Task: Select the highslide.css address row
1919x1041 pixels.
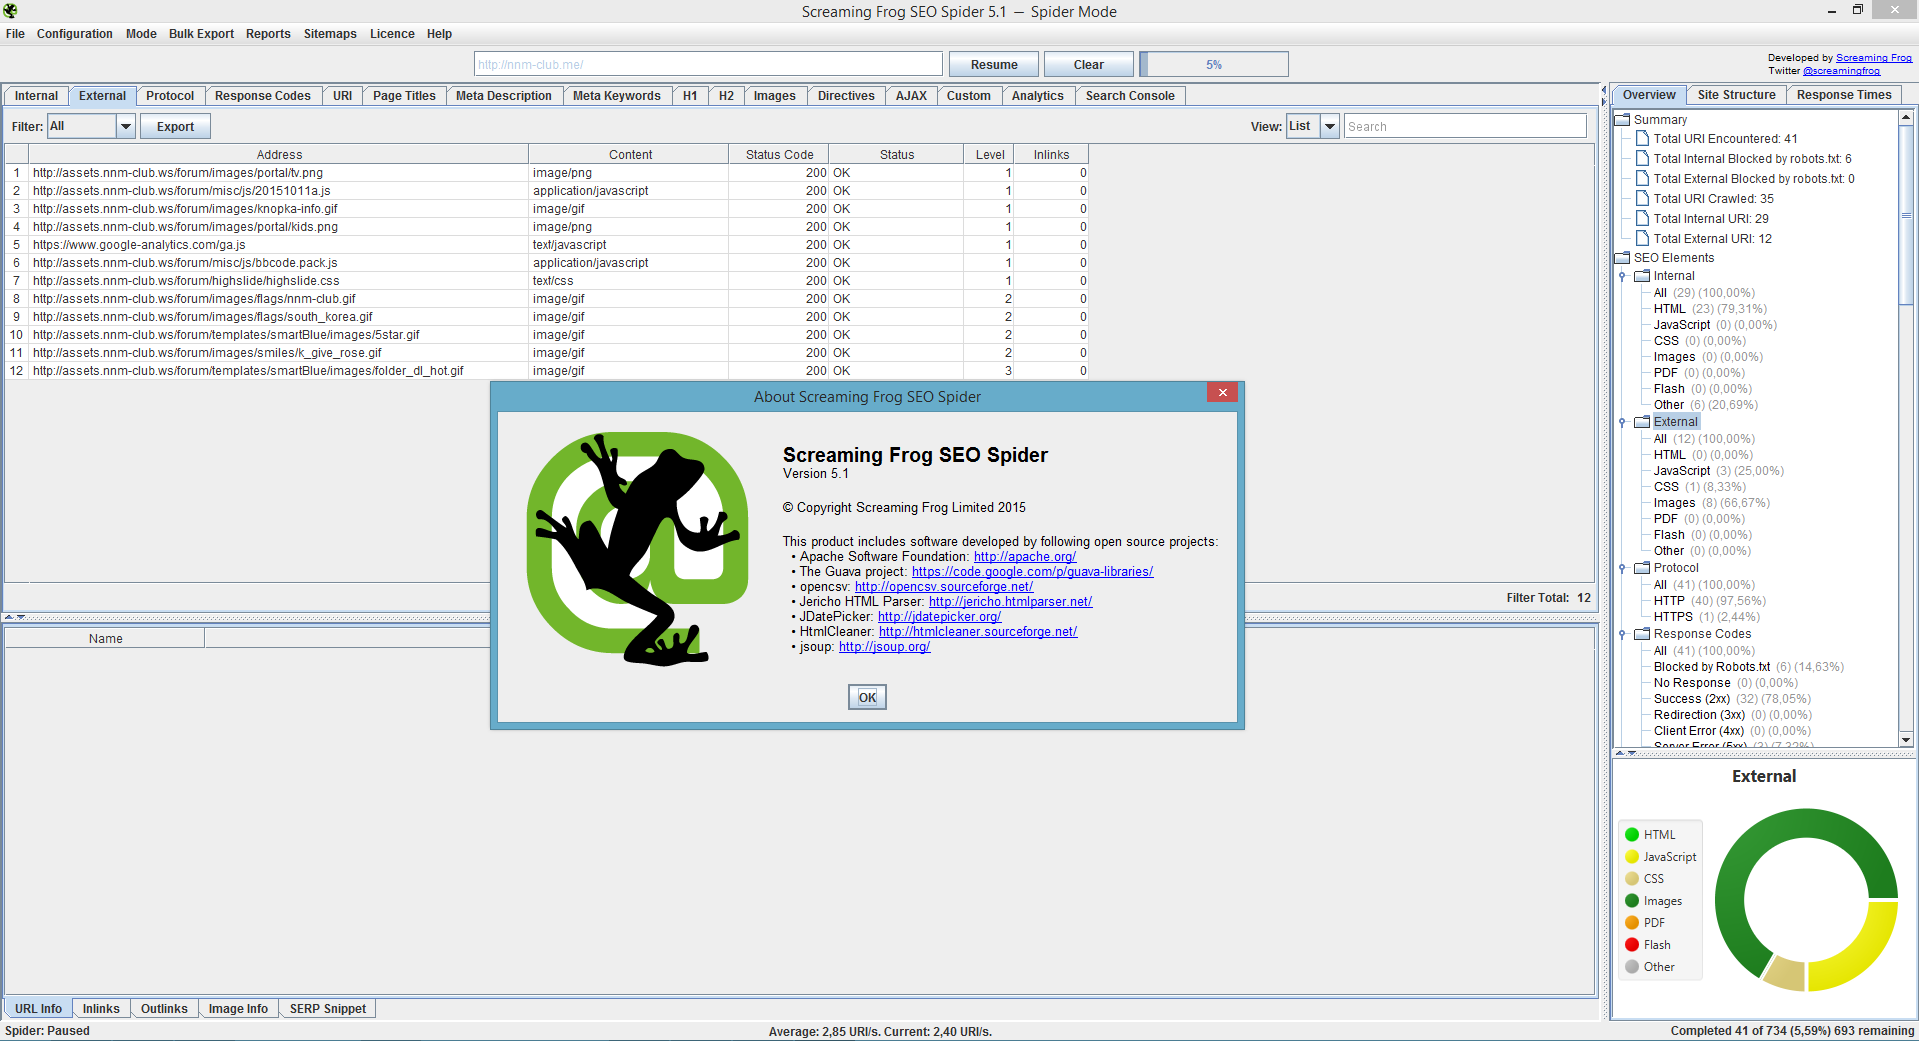Action: point(546,281)
